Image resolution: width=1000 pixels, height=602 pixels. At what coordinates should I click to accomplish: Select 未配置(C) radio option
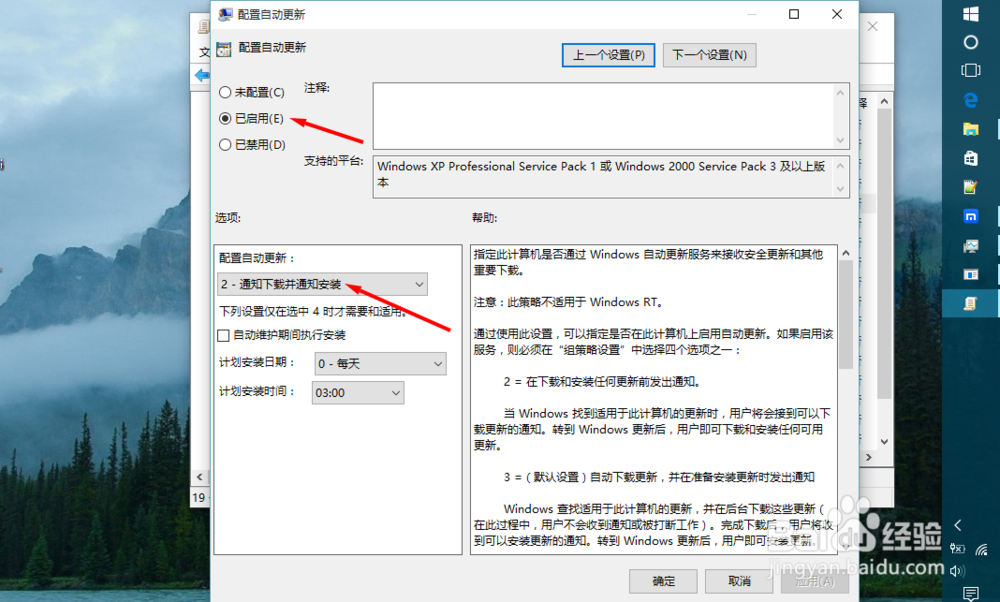click(x=251, y=92)
